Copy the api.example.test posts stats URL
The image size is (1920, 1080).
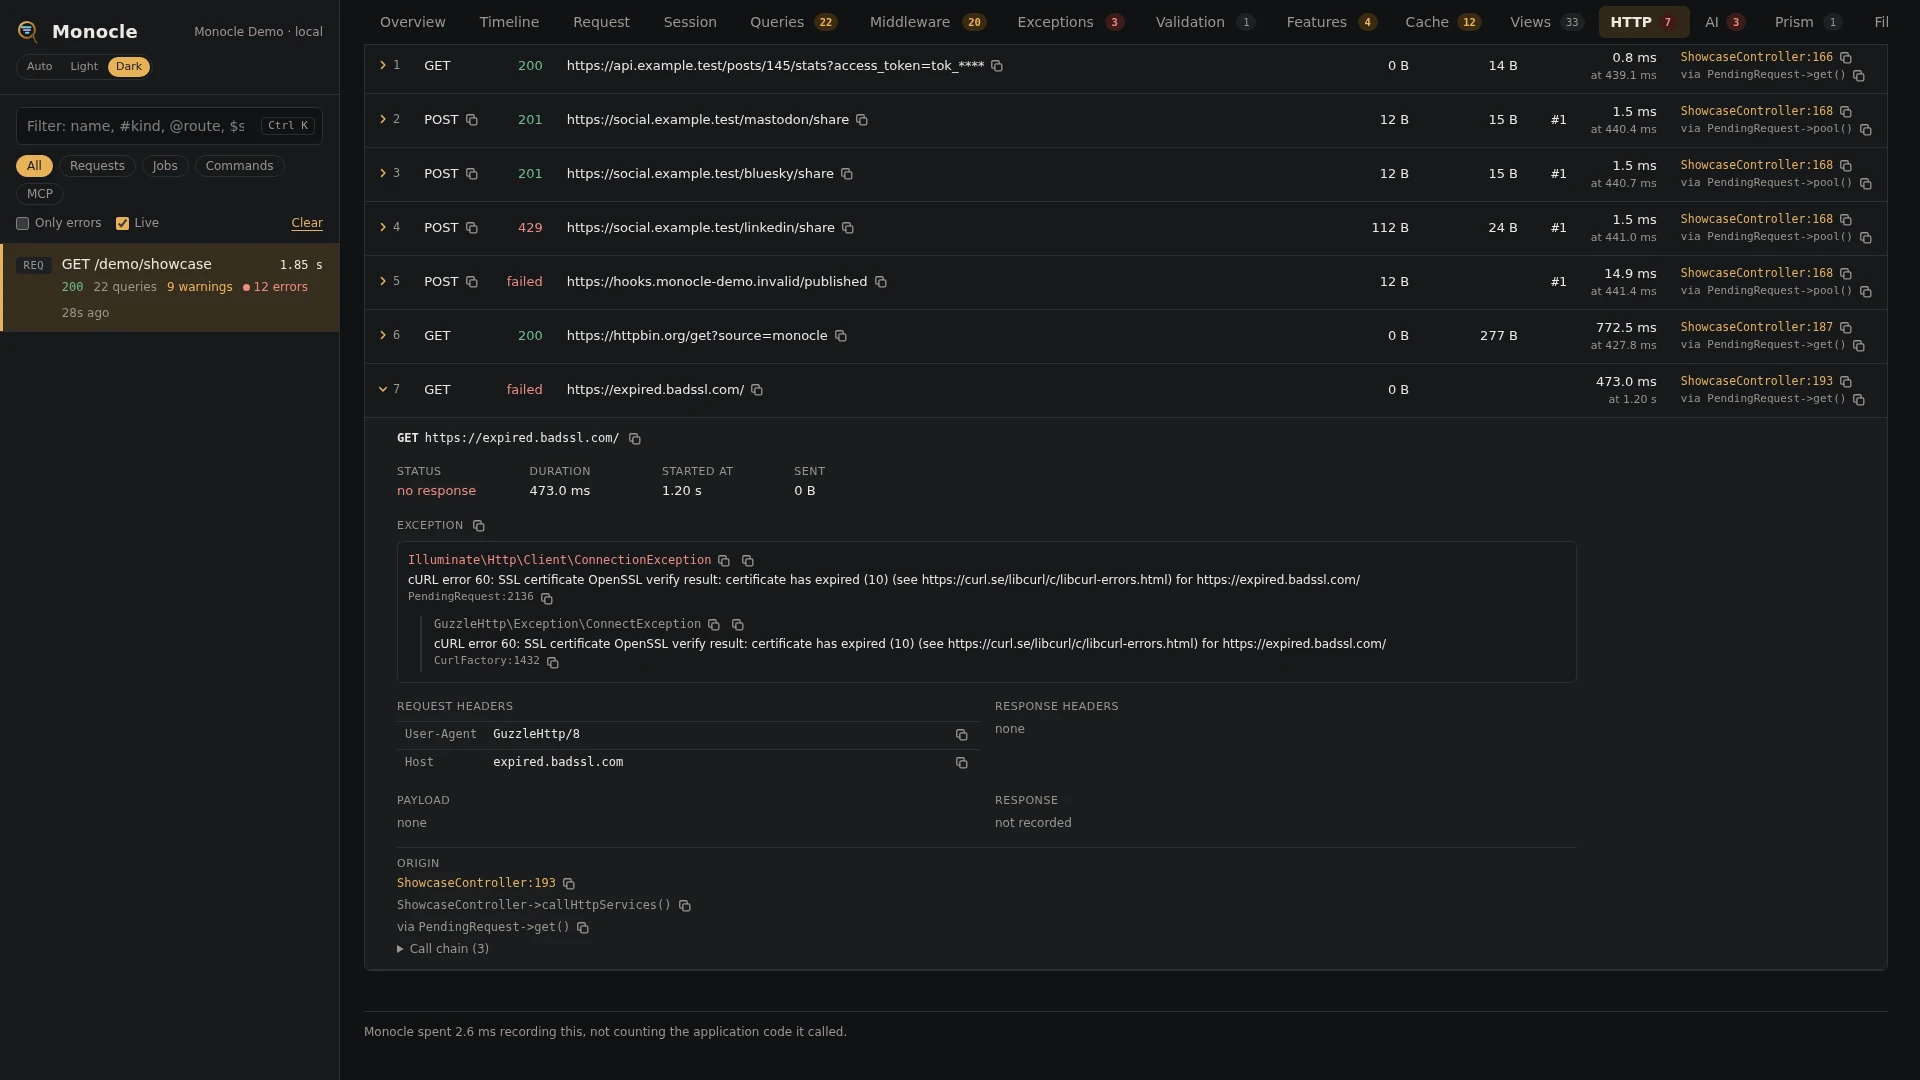997,66
